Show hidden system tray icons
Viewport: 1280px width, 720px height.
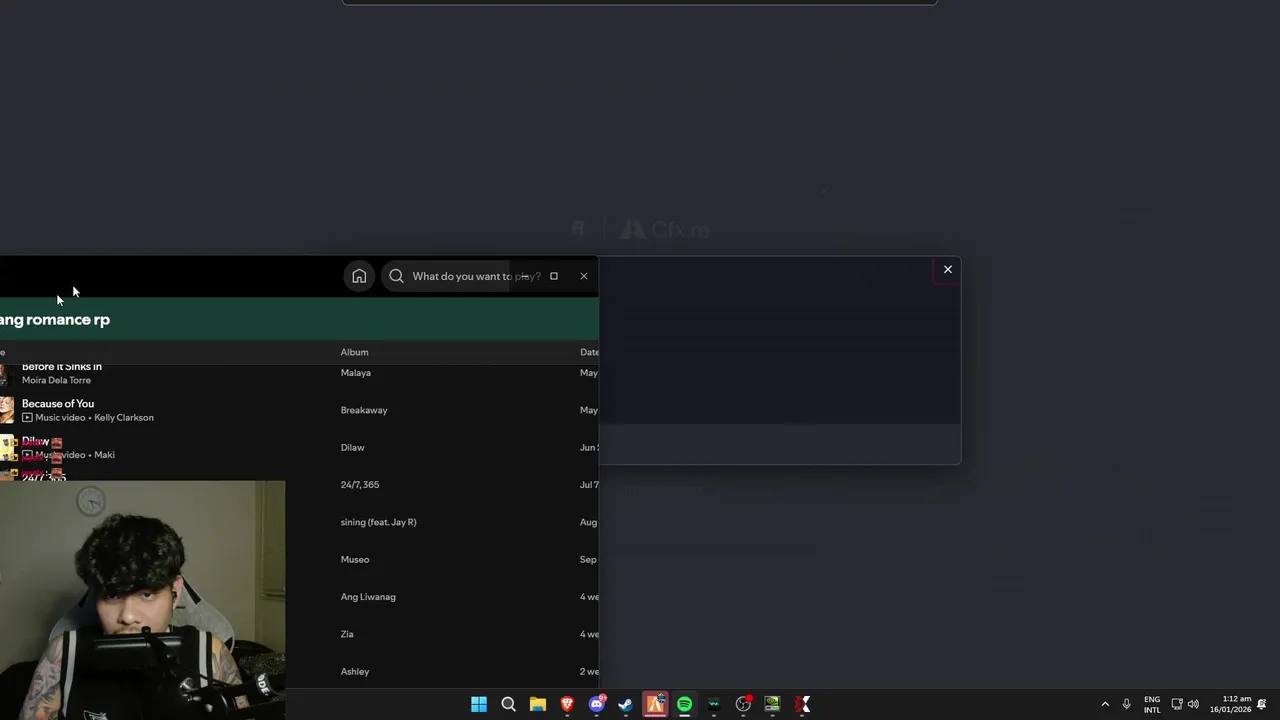[1105, 705]
